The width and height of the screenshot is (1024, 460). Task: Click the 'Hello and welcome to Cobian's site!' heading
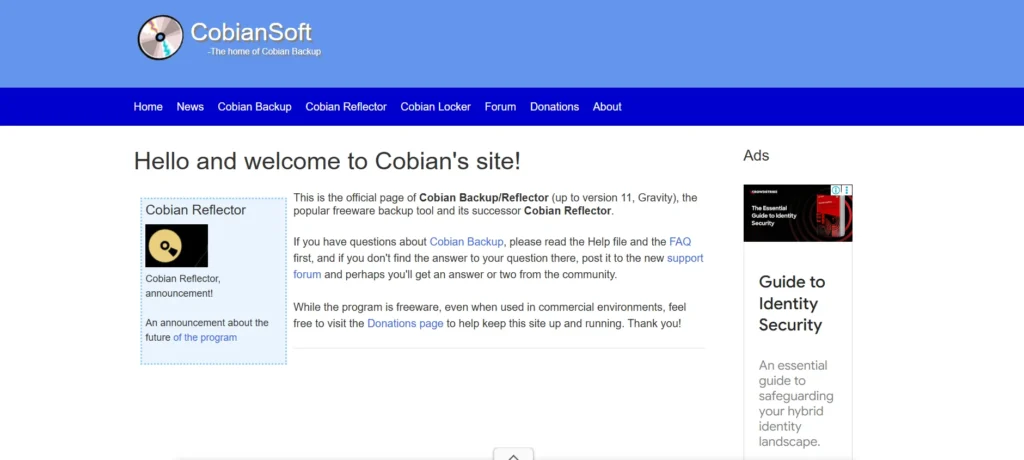[x=327, y=161]
